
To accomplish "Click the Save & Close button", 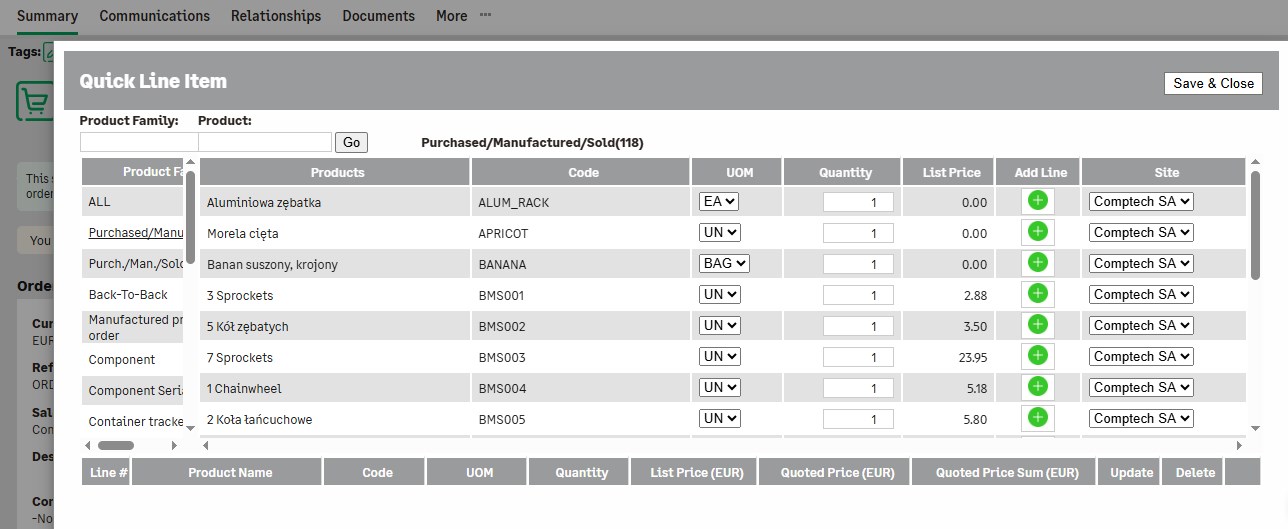I will coord(1213,83).
